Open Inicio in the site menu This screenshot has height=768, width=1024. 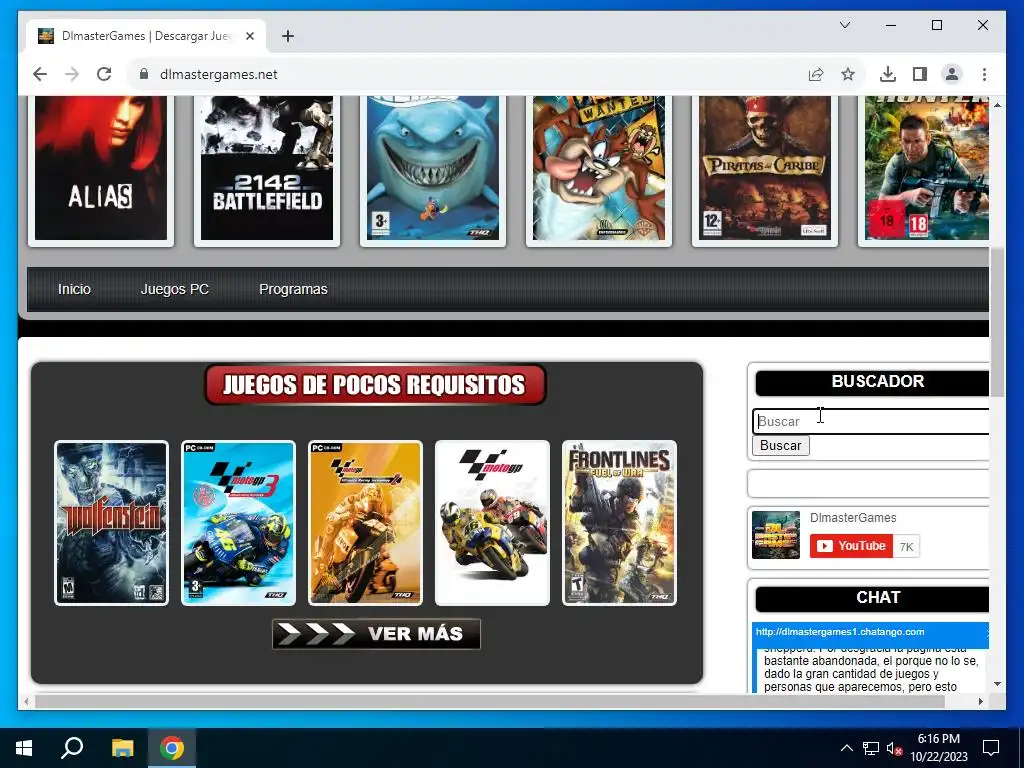pos(74,289)
